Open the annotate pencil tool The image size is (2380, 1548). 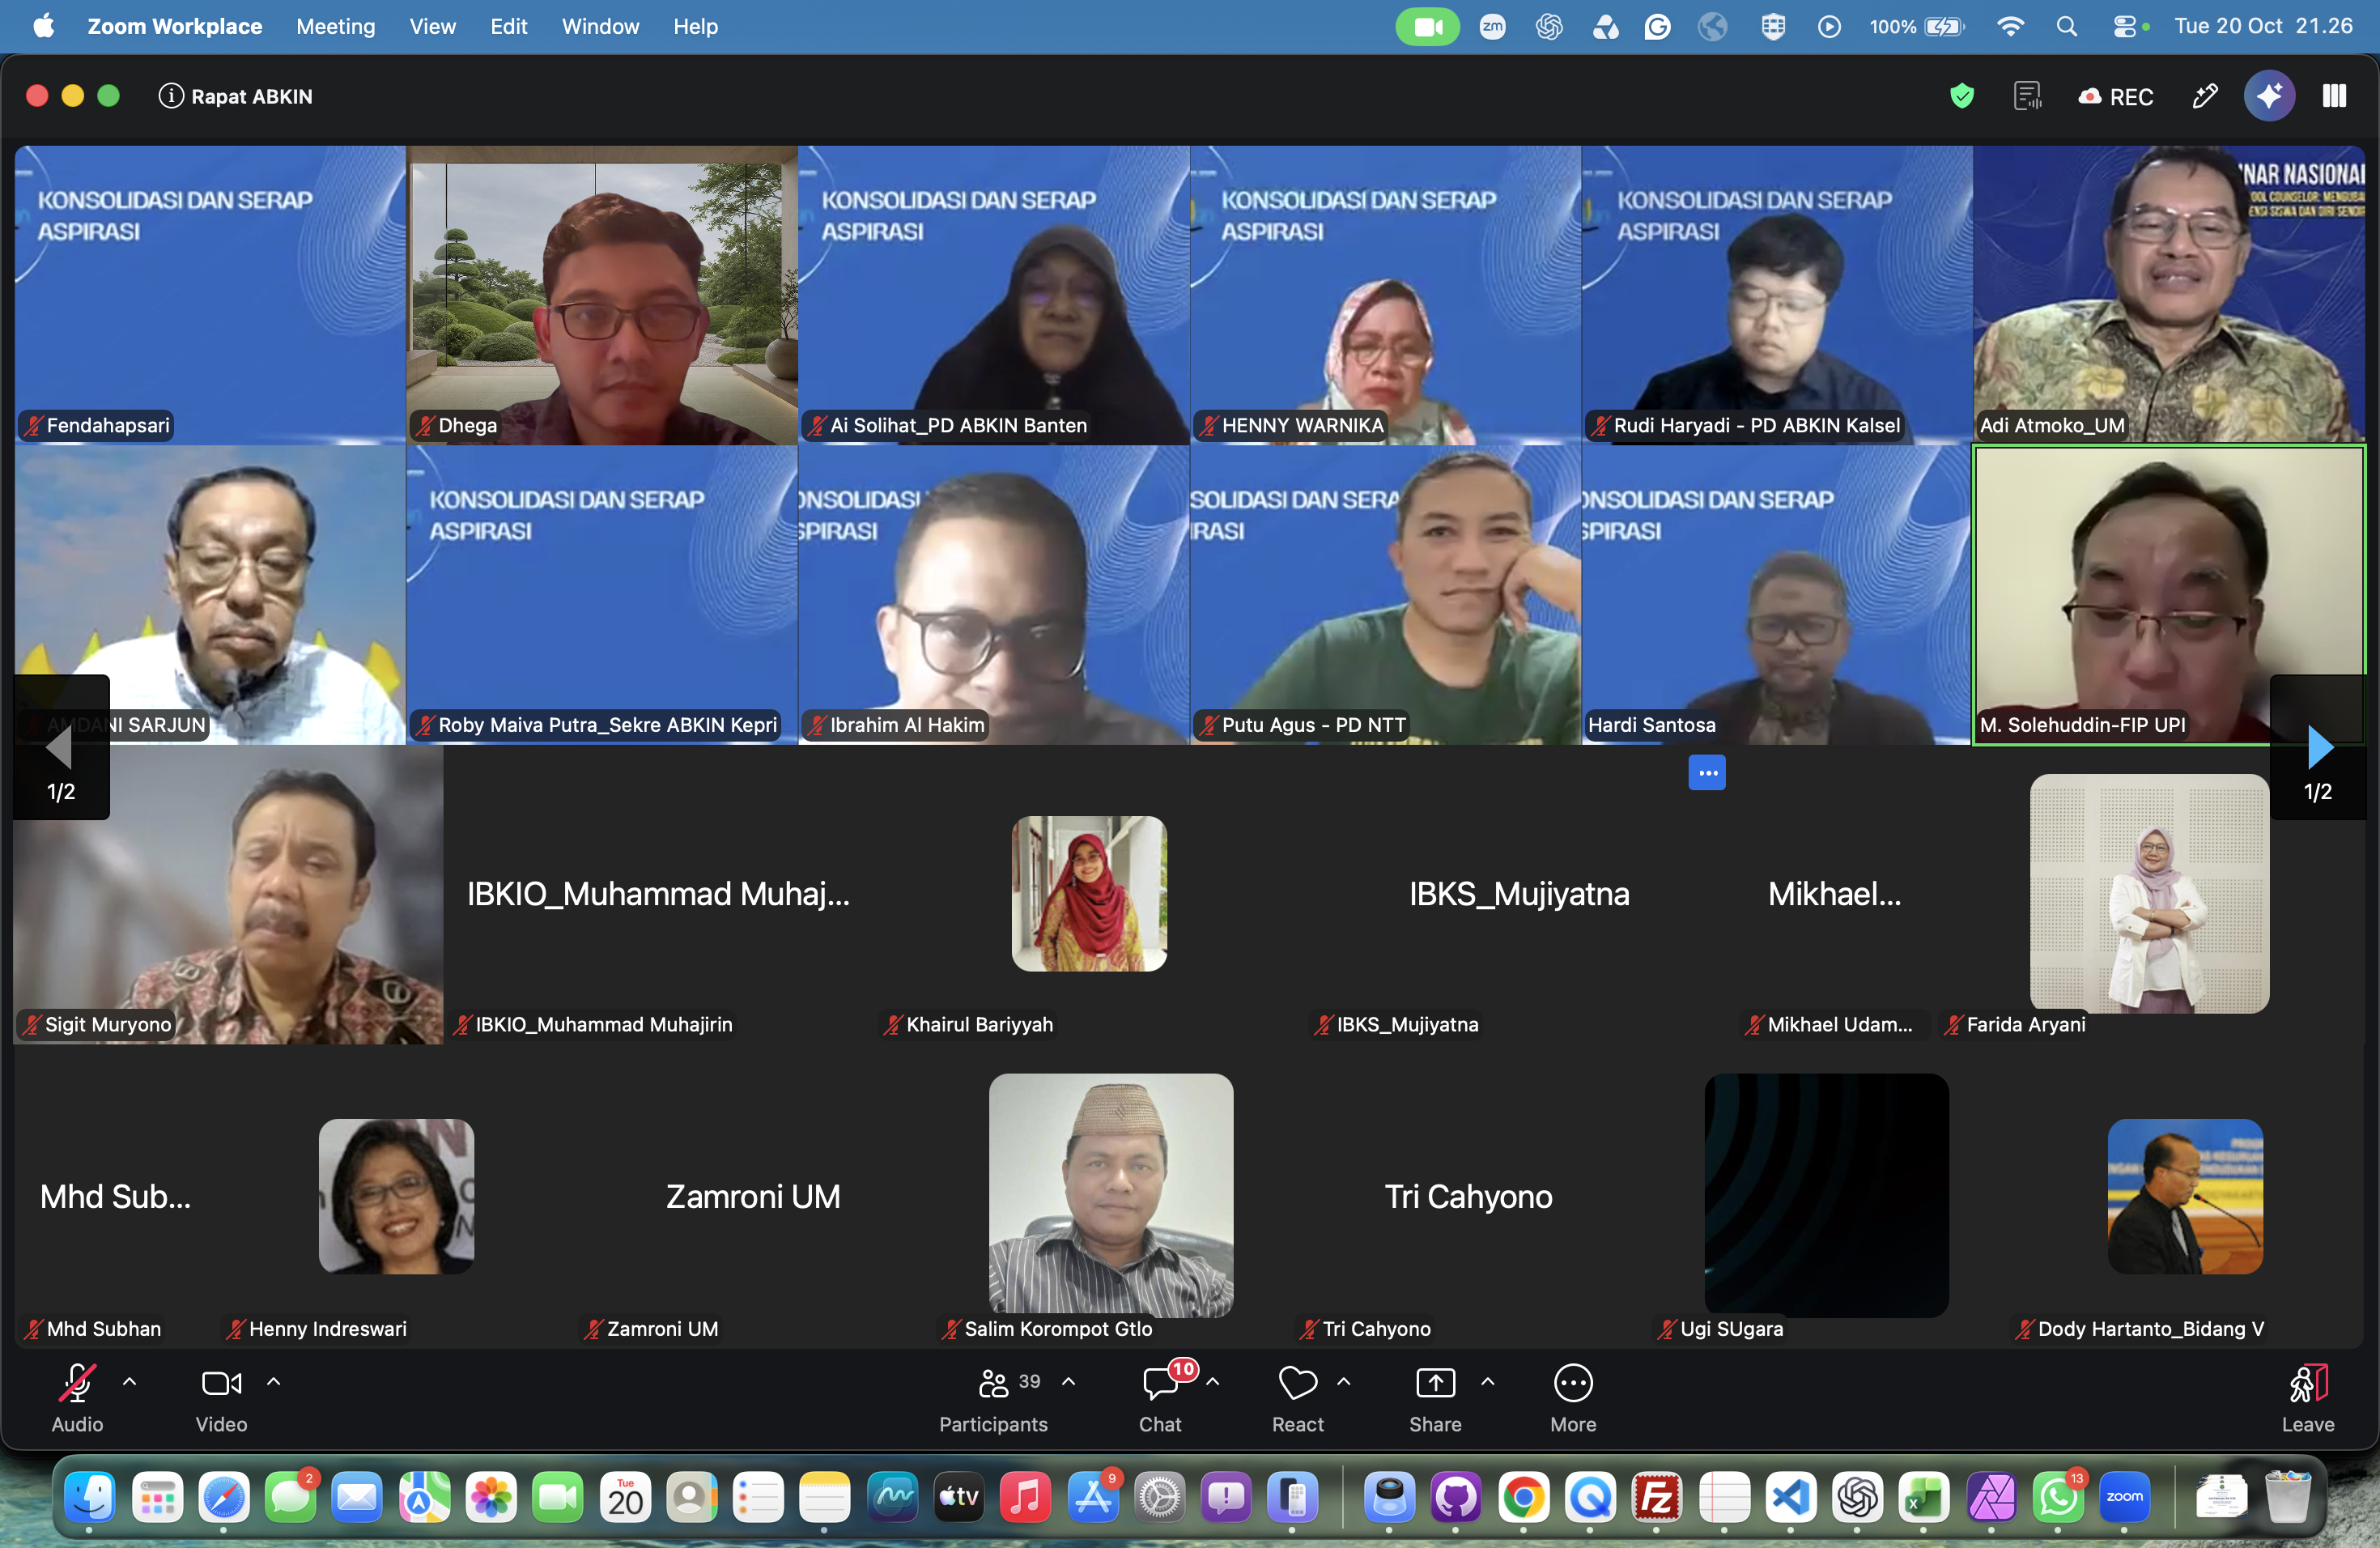[x=2205, y=96]
